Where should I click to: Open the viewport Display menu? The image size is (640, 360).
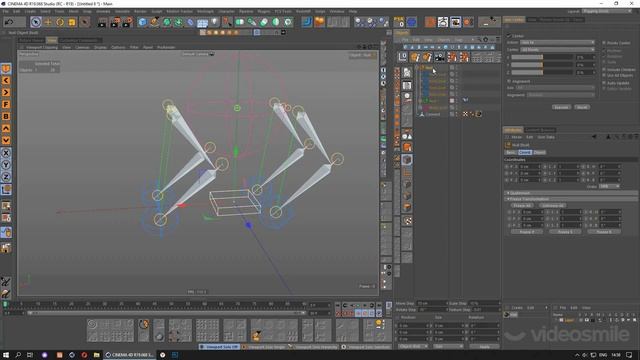tap(100, 47)
